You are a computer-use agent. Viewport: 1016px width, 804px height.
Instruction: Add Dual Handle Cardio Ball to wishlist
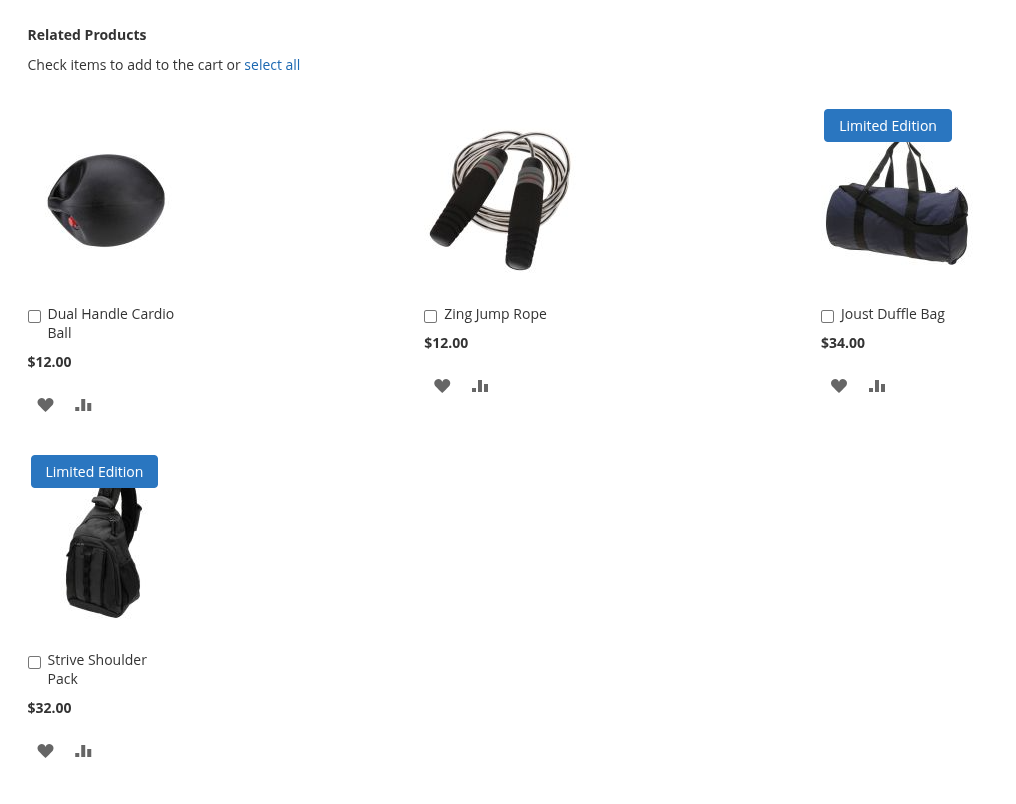pos(45,405)
